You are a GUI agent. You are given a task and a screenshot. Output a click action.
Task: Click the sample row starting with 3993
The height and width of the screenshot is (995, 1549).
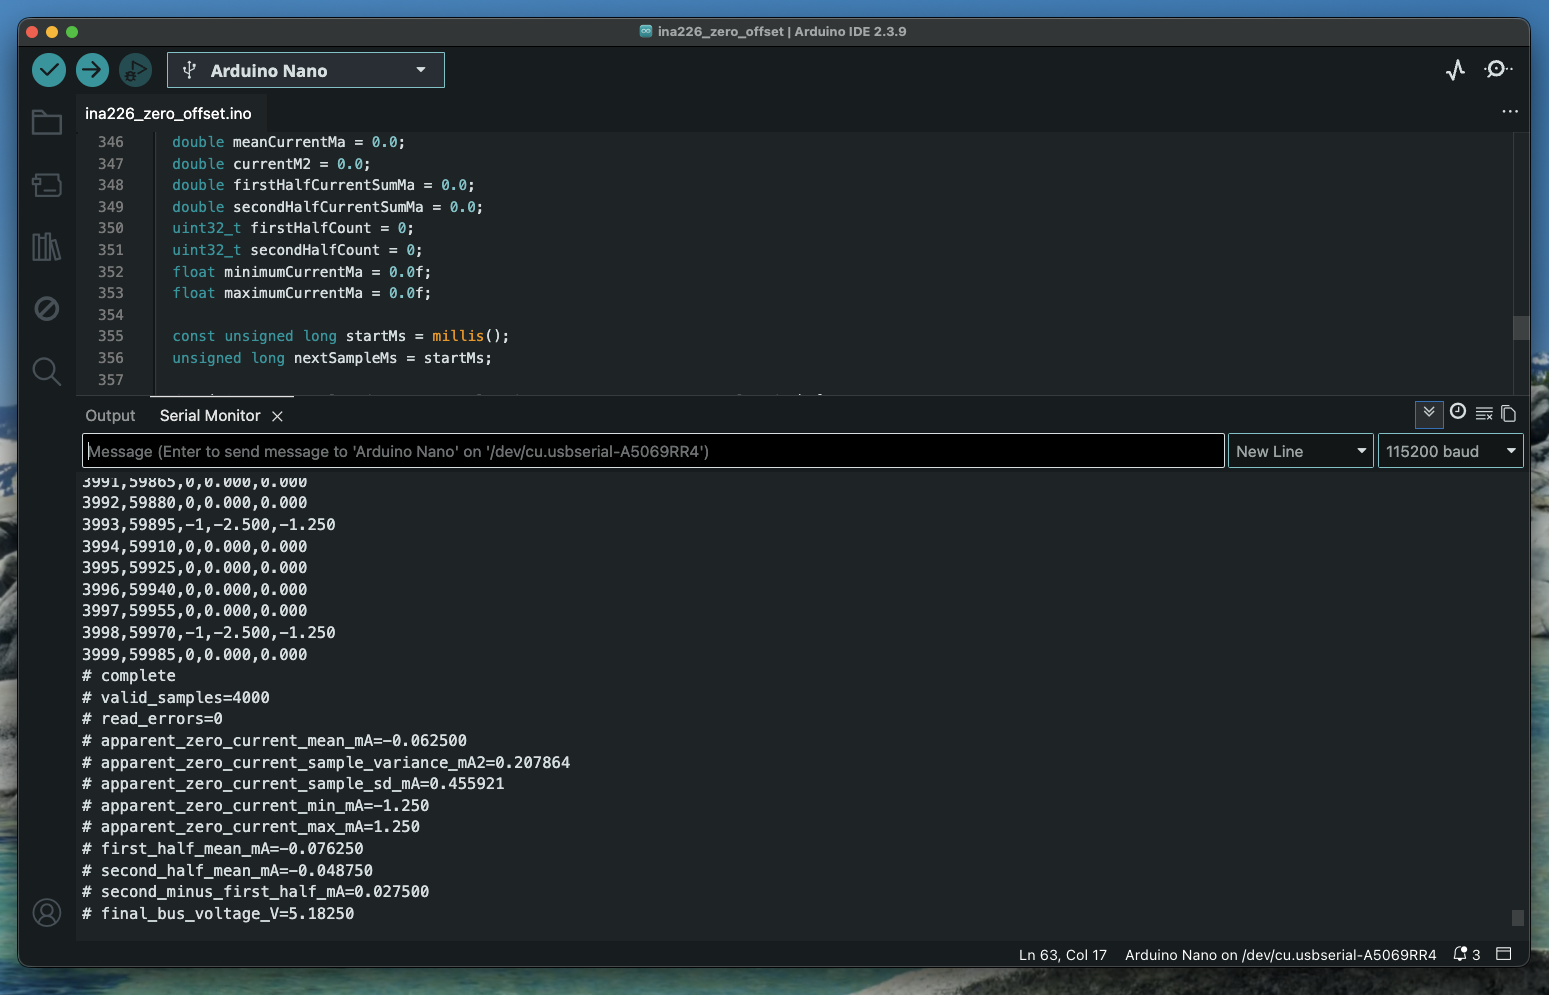click(209, 525)
